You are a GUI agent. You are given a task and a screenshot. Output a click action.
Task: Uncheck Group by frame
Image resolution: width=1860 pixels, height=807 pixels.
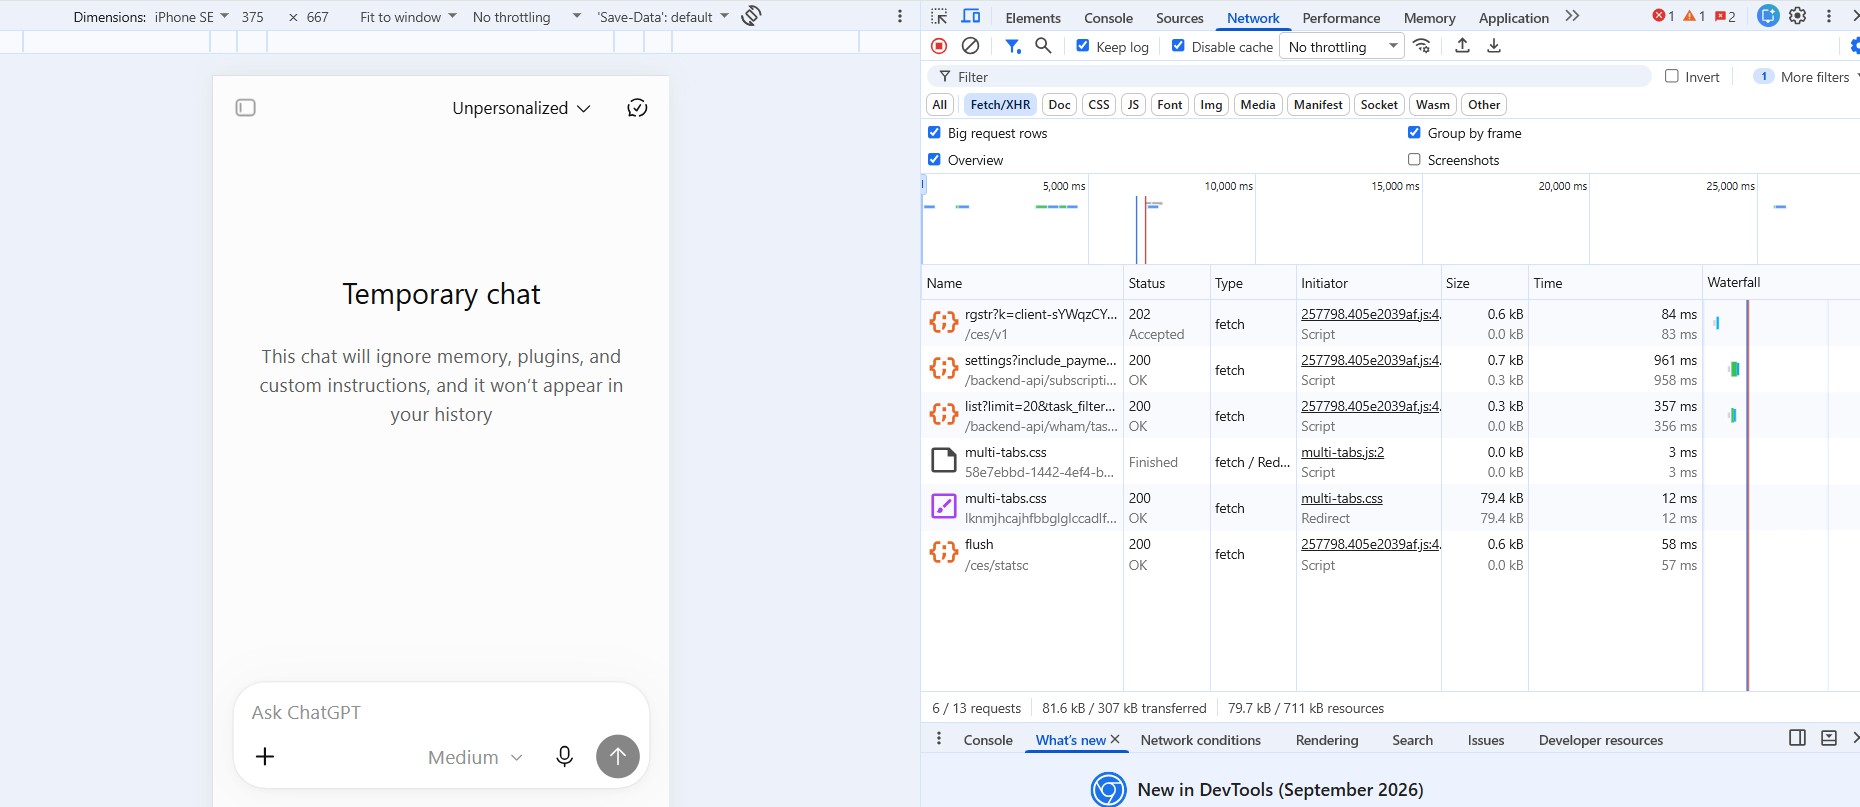click(1414, 132)
